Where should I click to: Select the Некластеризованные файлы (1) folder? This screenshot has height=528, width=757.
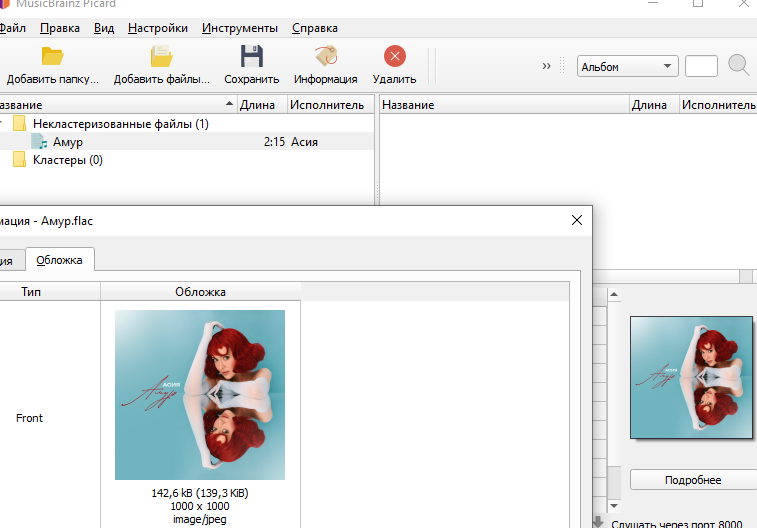(121, 124)
